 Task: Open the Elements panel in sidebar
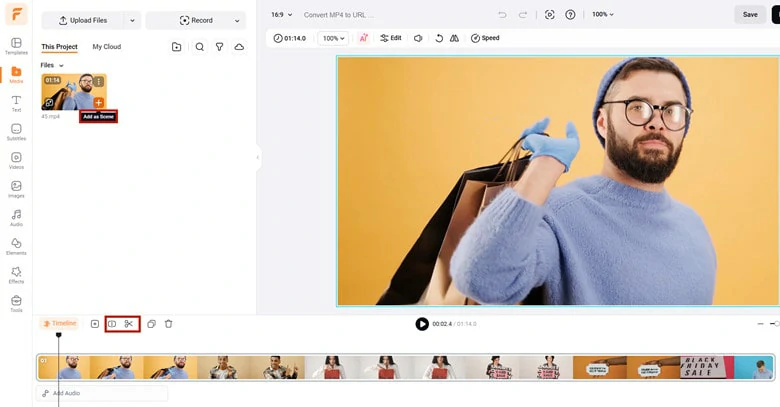(16, 246)
